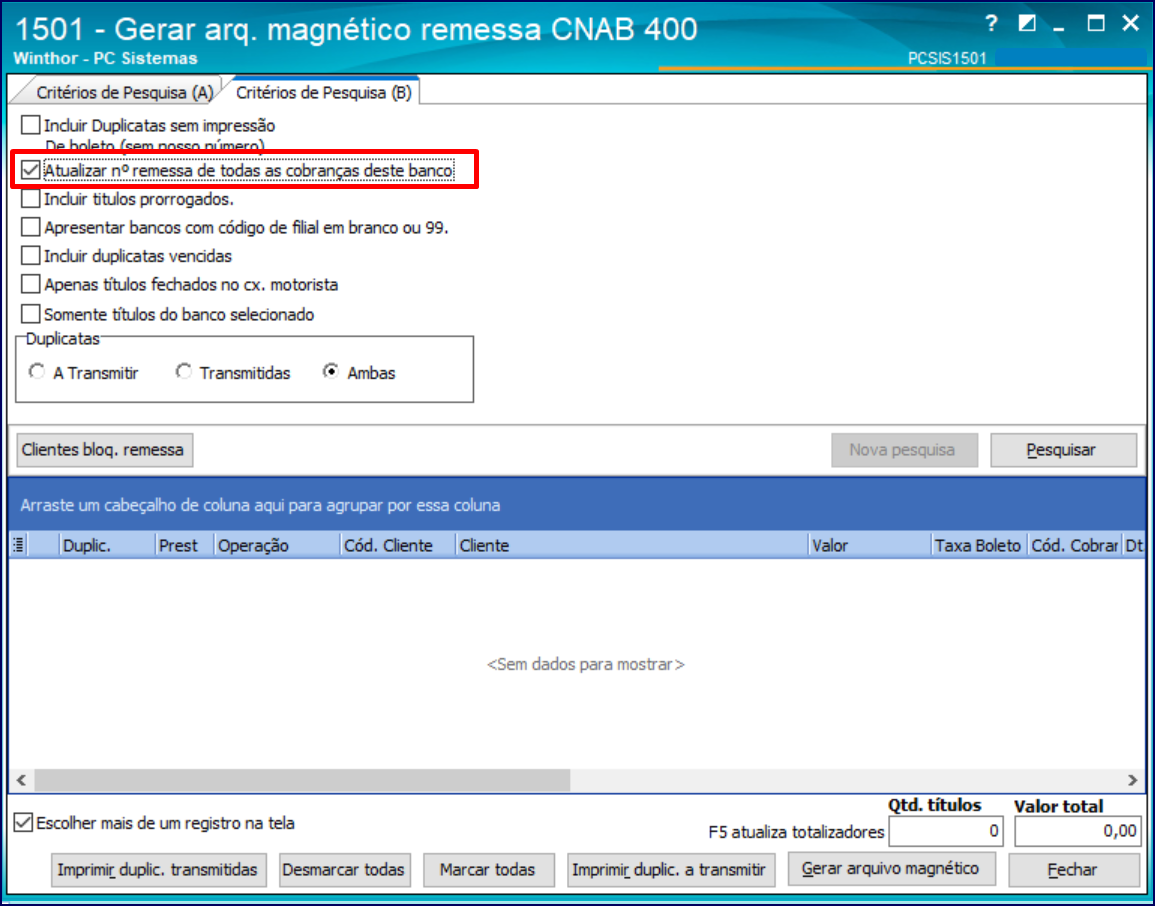This screenshot has height=906, width=1155.
Task: Sort by Valor column header
Action: click(869, 545)
